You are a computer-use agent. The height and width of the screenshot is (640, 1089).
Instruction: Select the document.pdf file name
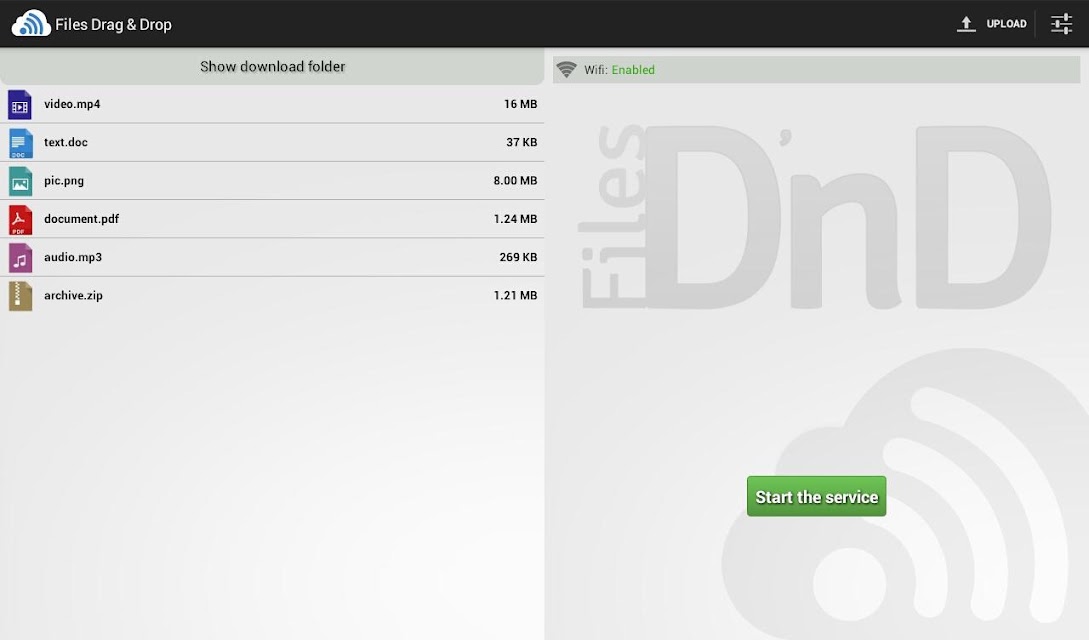[81, 219]
